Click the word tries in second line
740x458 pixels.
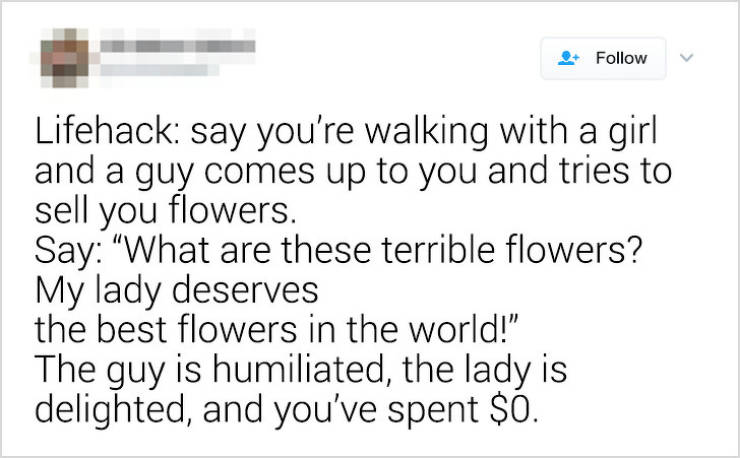594,171
